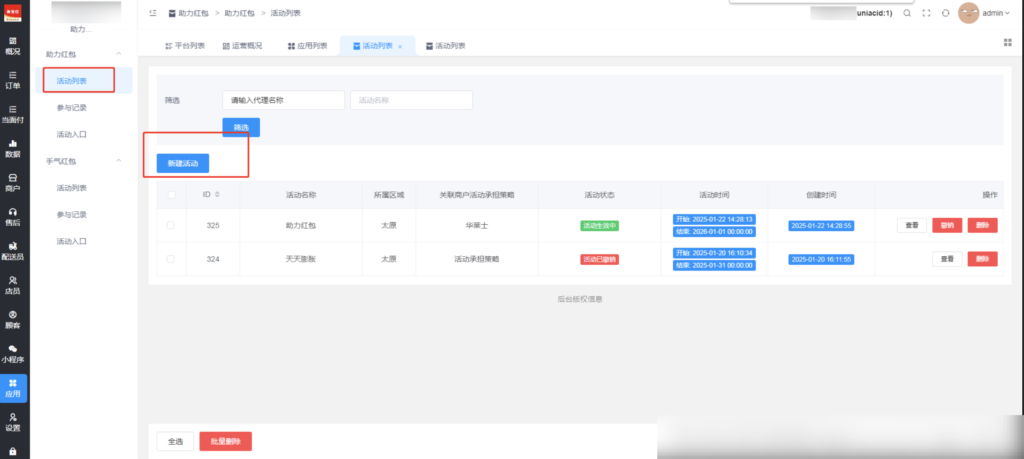Toggle the select-all checkbox in table header
The height and width of the screenshot is (459, 1024).
(x=170, y=194)
